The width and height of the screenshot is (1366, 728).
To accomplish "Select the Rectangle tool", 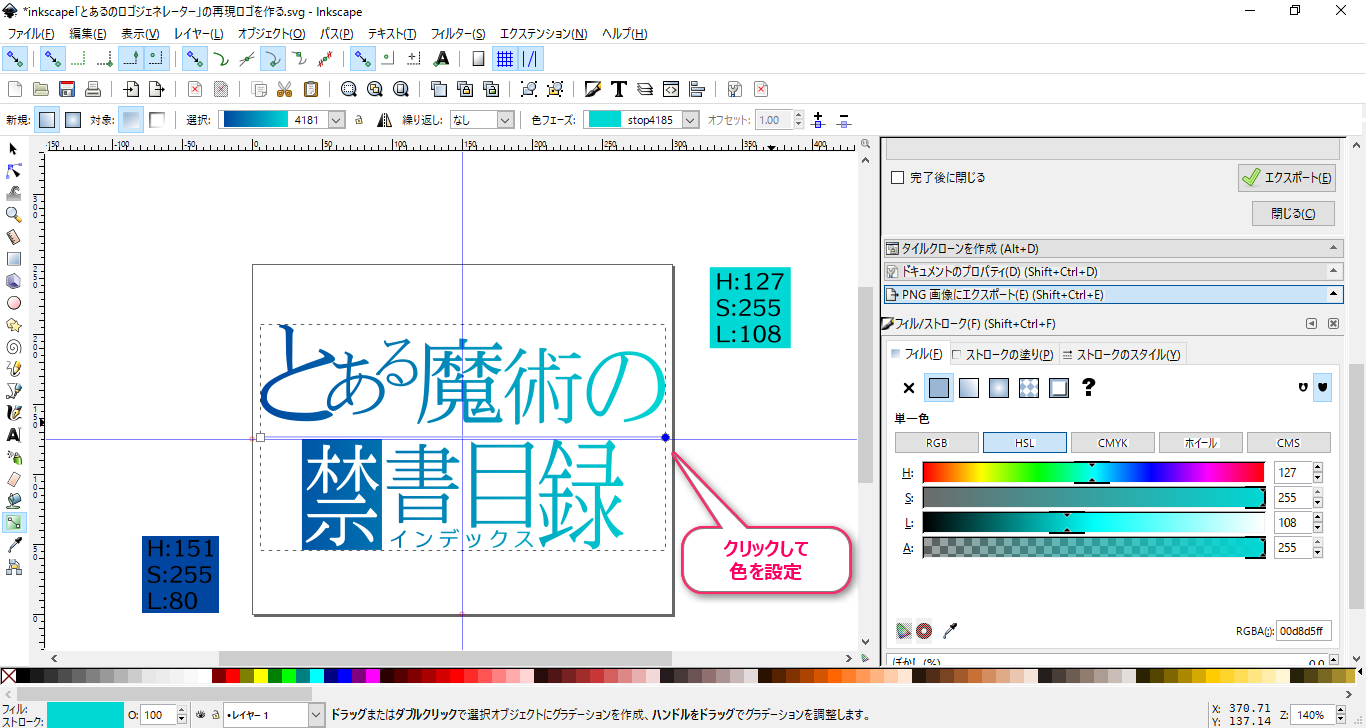I will click(14, 258).
